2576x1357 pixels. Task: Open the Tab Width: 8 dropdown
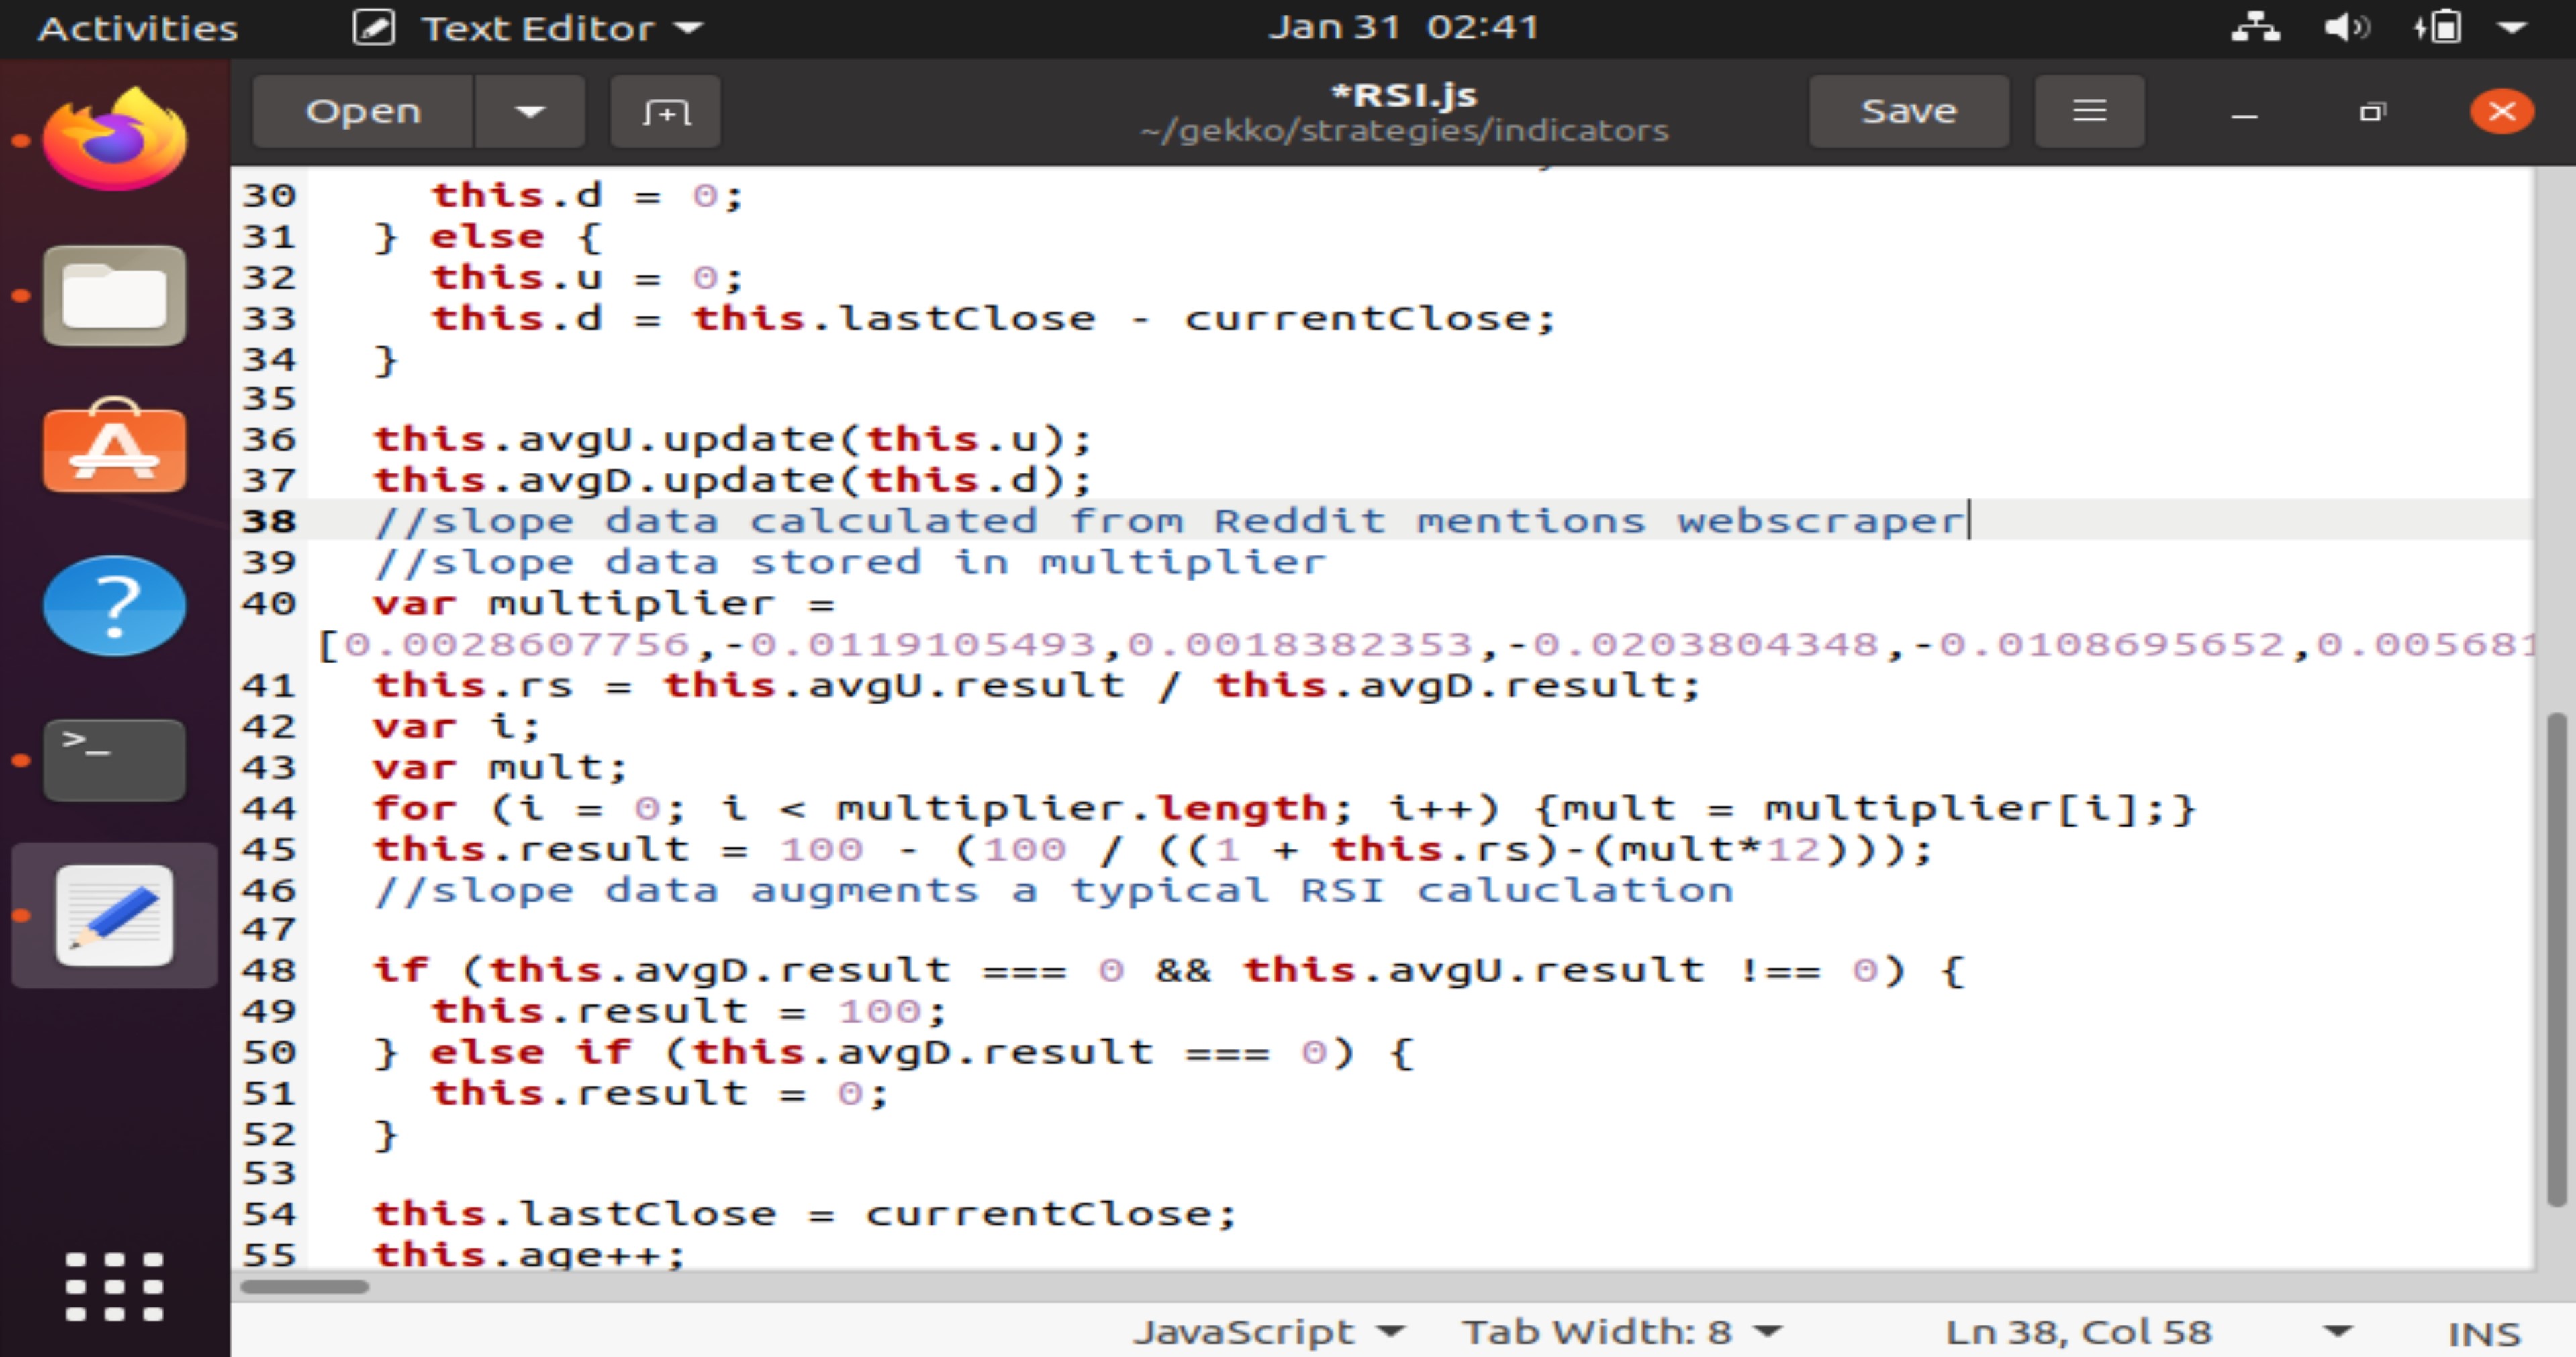pos(1620,1332)
